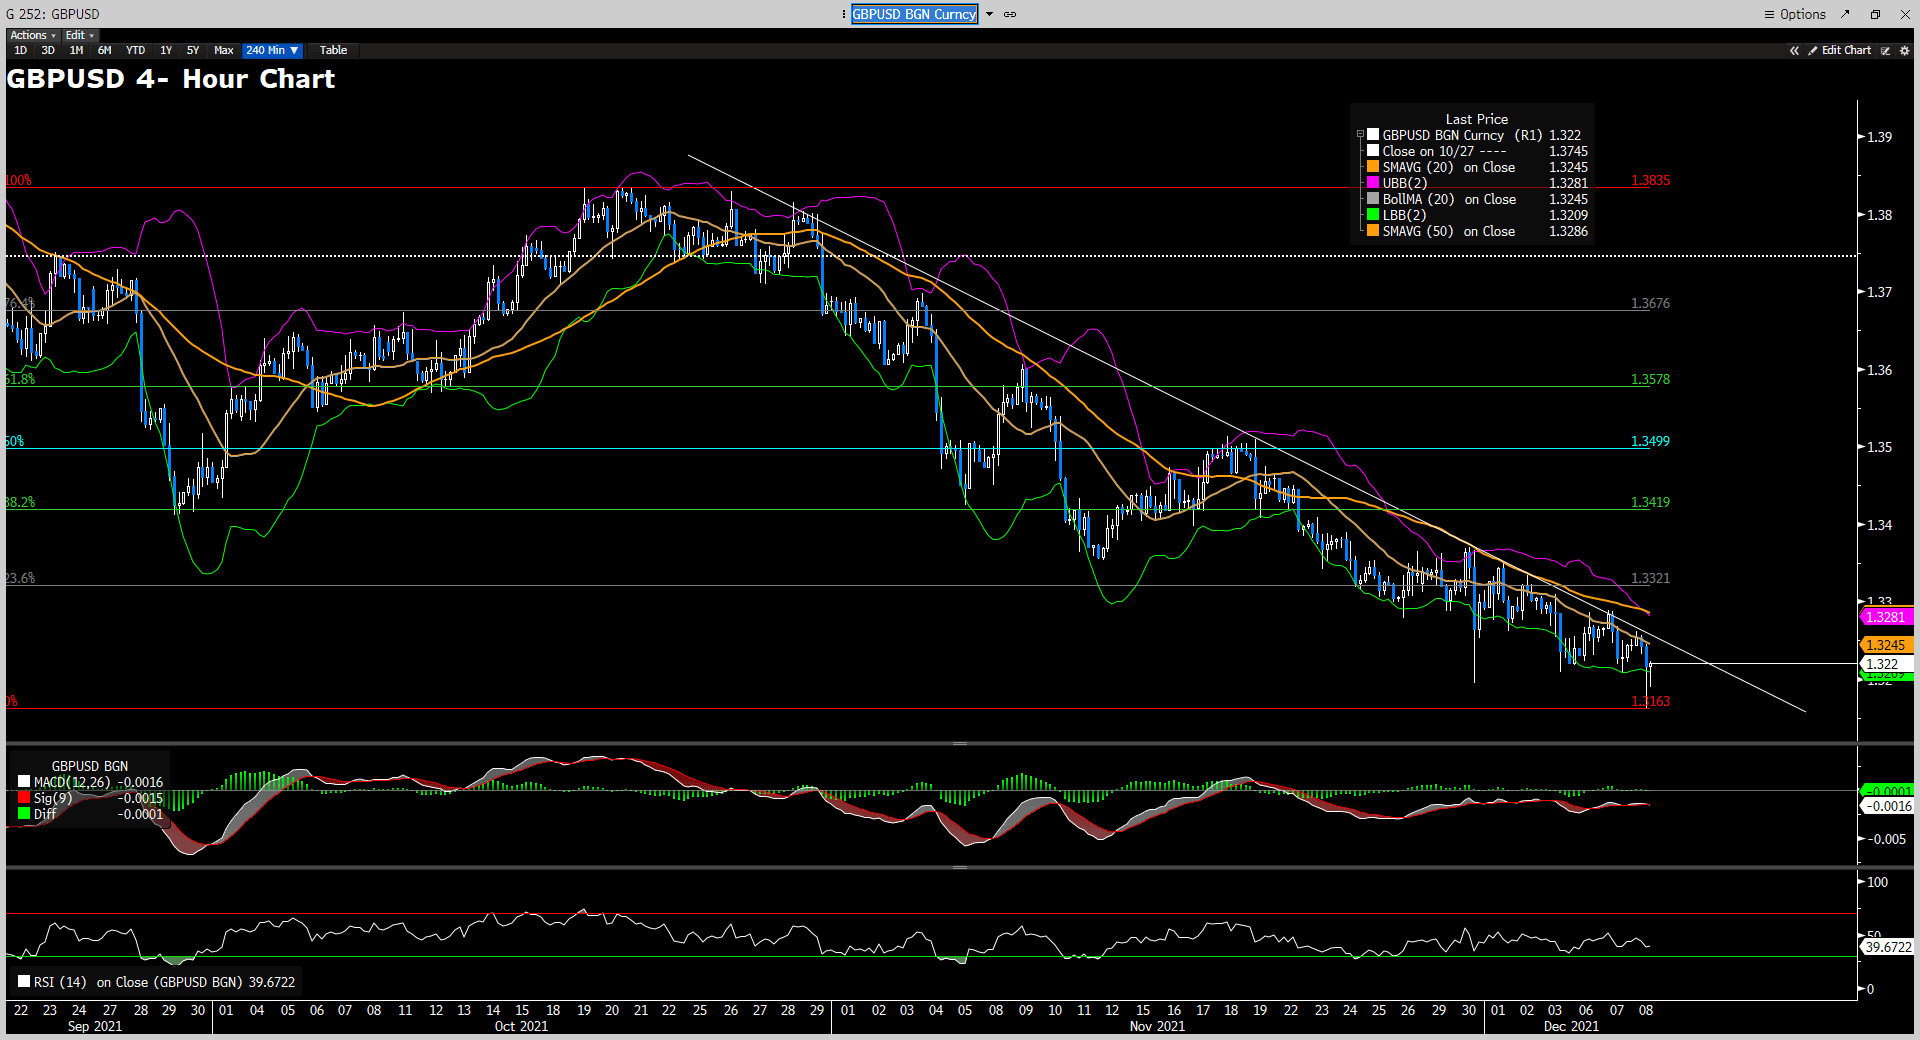Select the 1D range tab
This screenshot has width=1920, height=1040.
pos(20,50)
